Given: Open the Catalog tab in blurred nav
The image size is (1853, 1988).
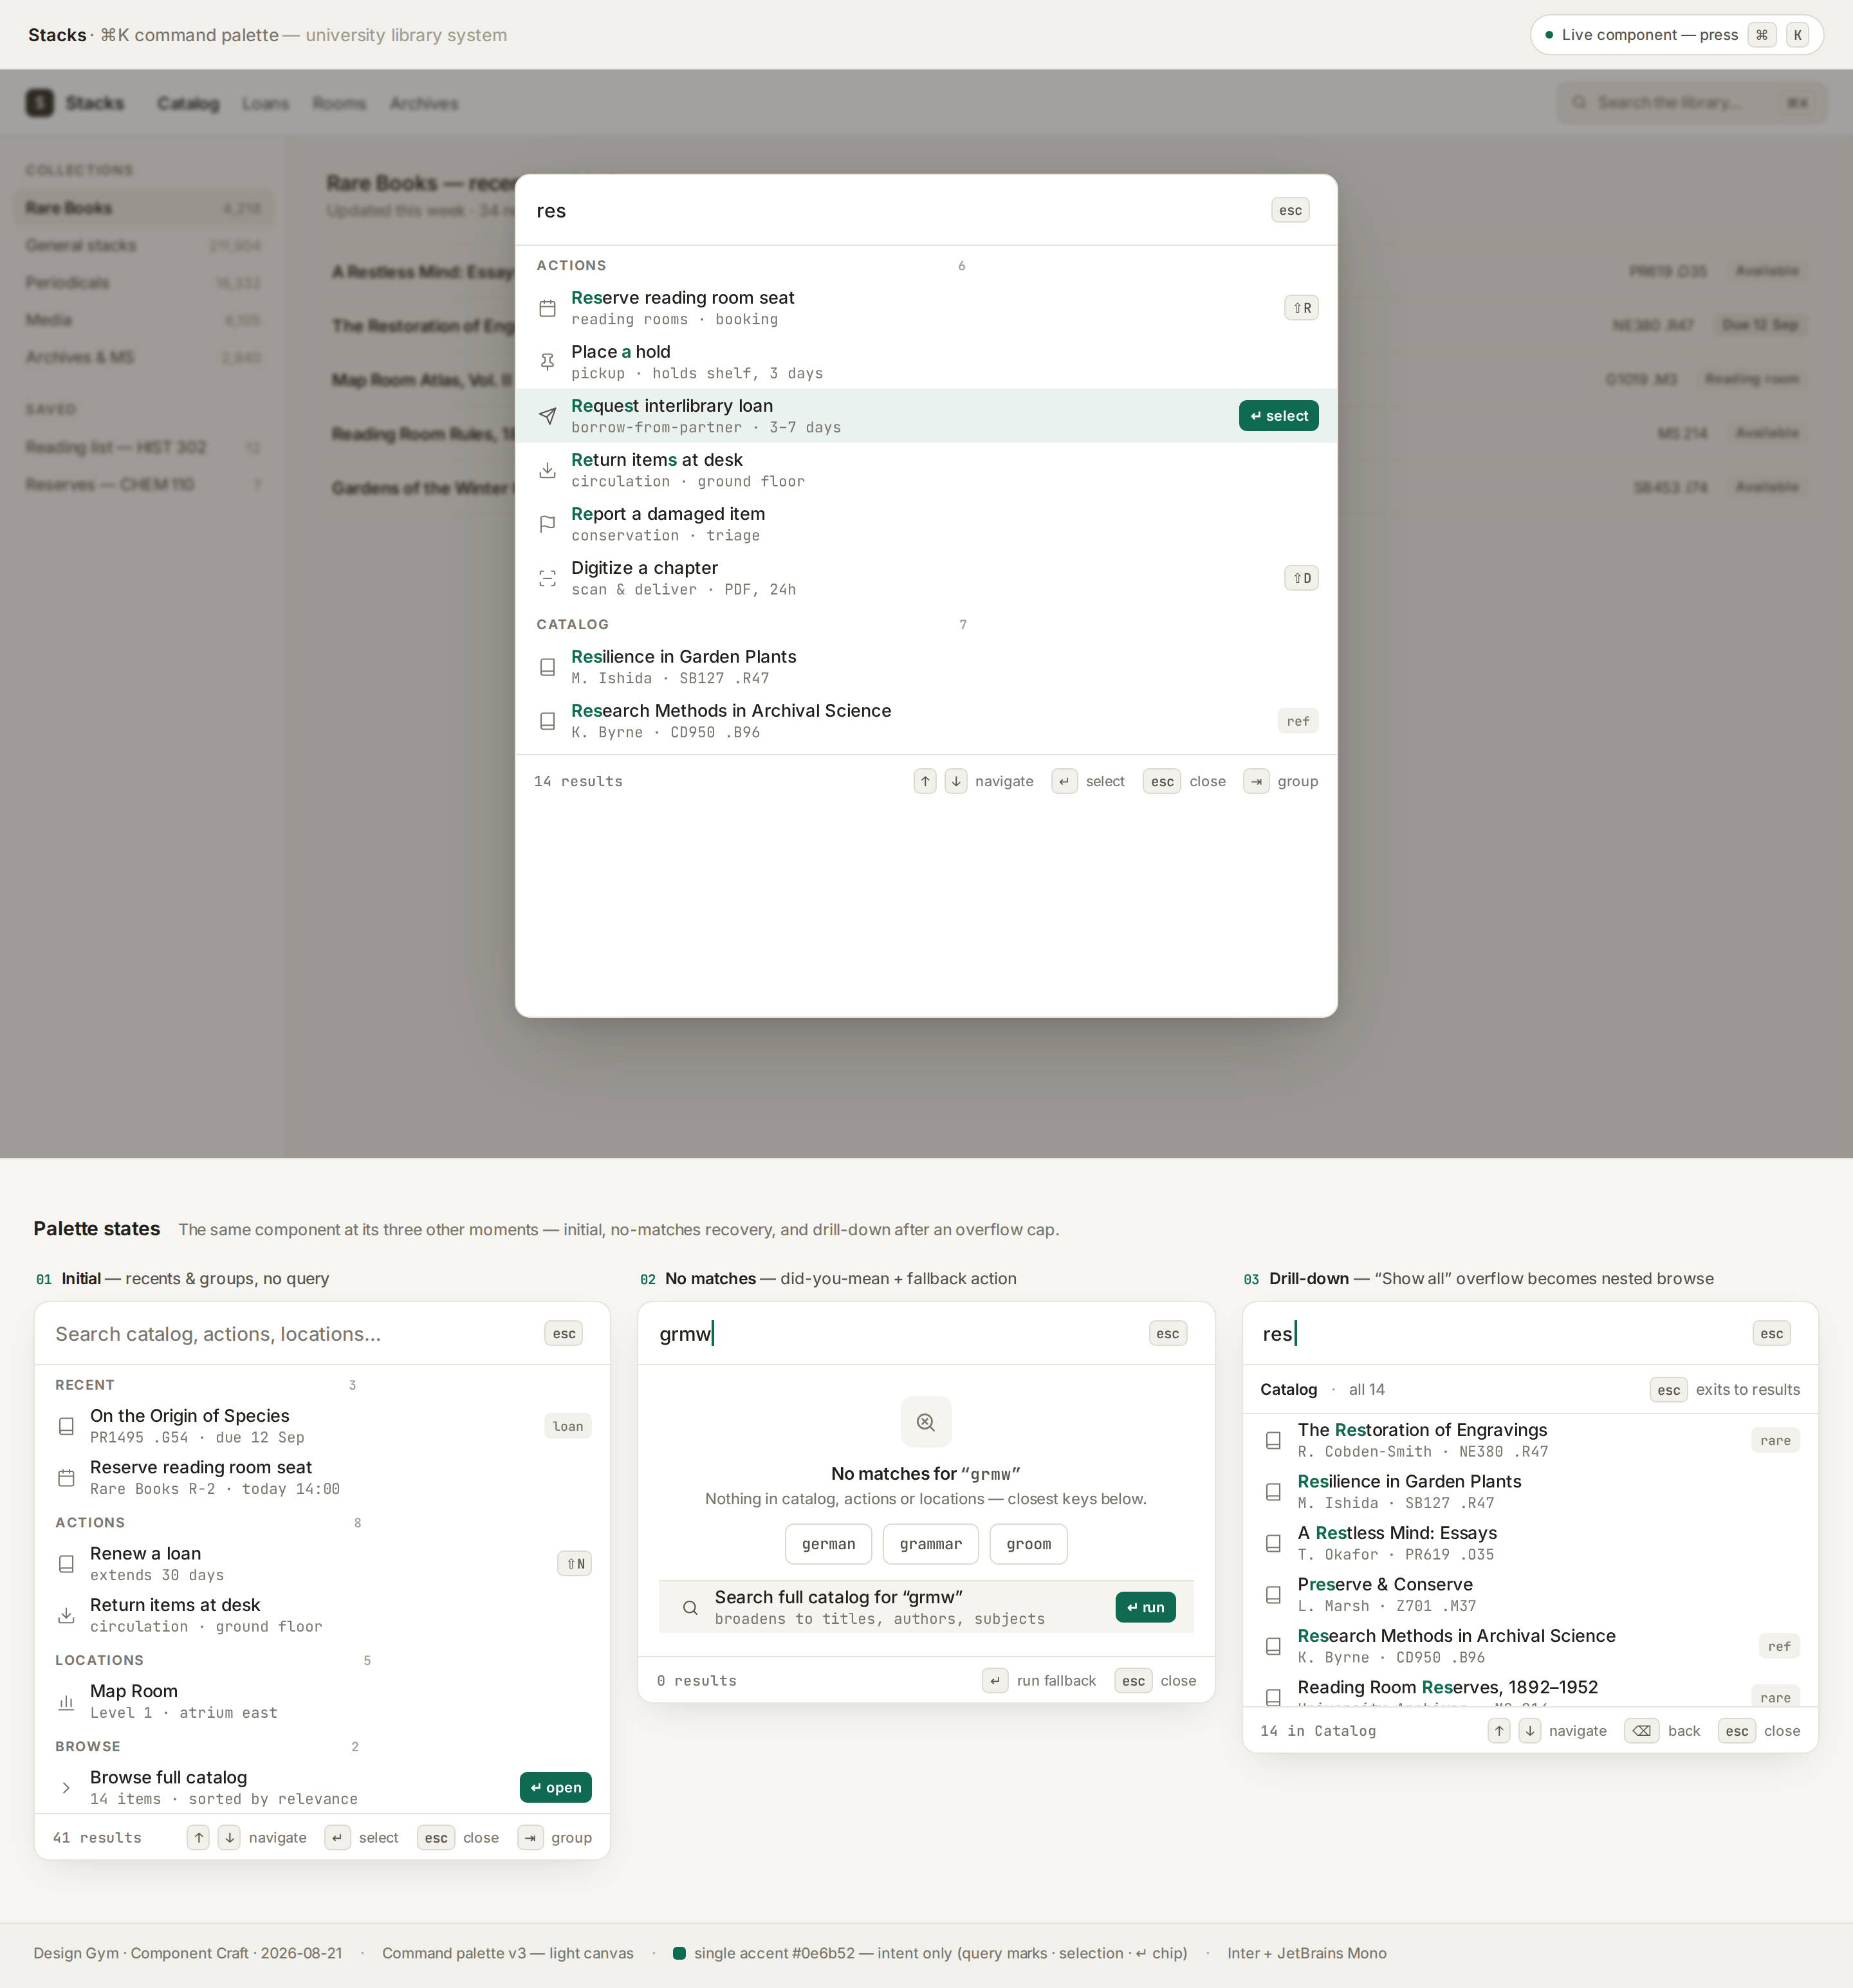Looking at the screenshot, I should [x=188, y=103].
